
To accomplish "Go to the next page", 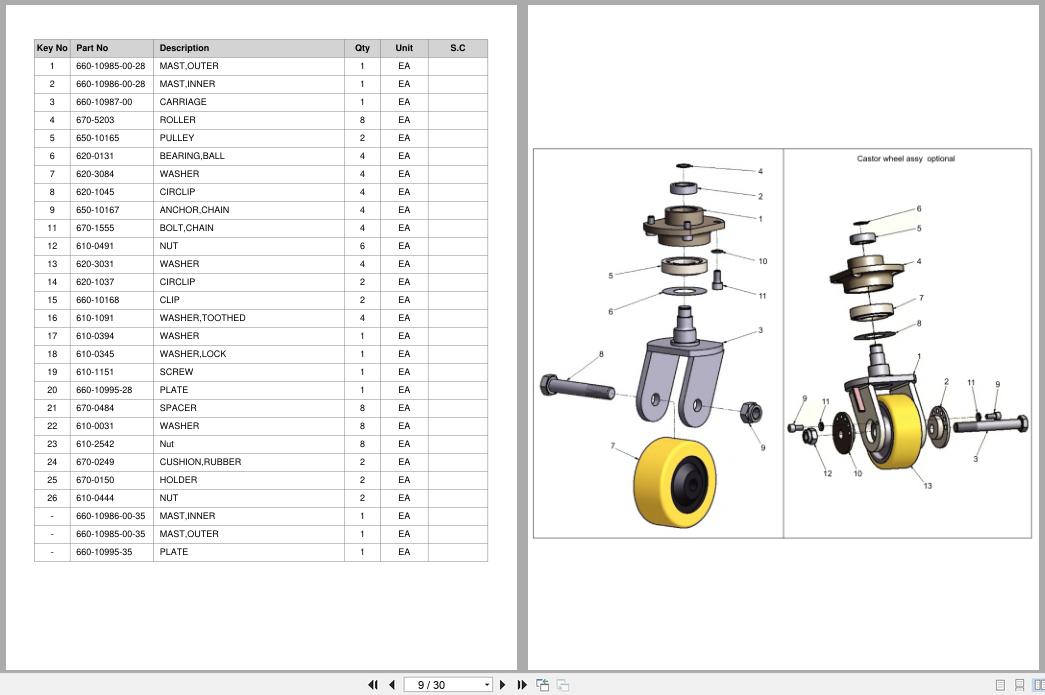I will pos(503,684).
